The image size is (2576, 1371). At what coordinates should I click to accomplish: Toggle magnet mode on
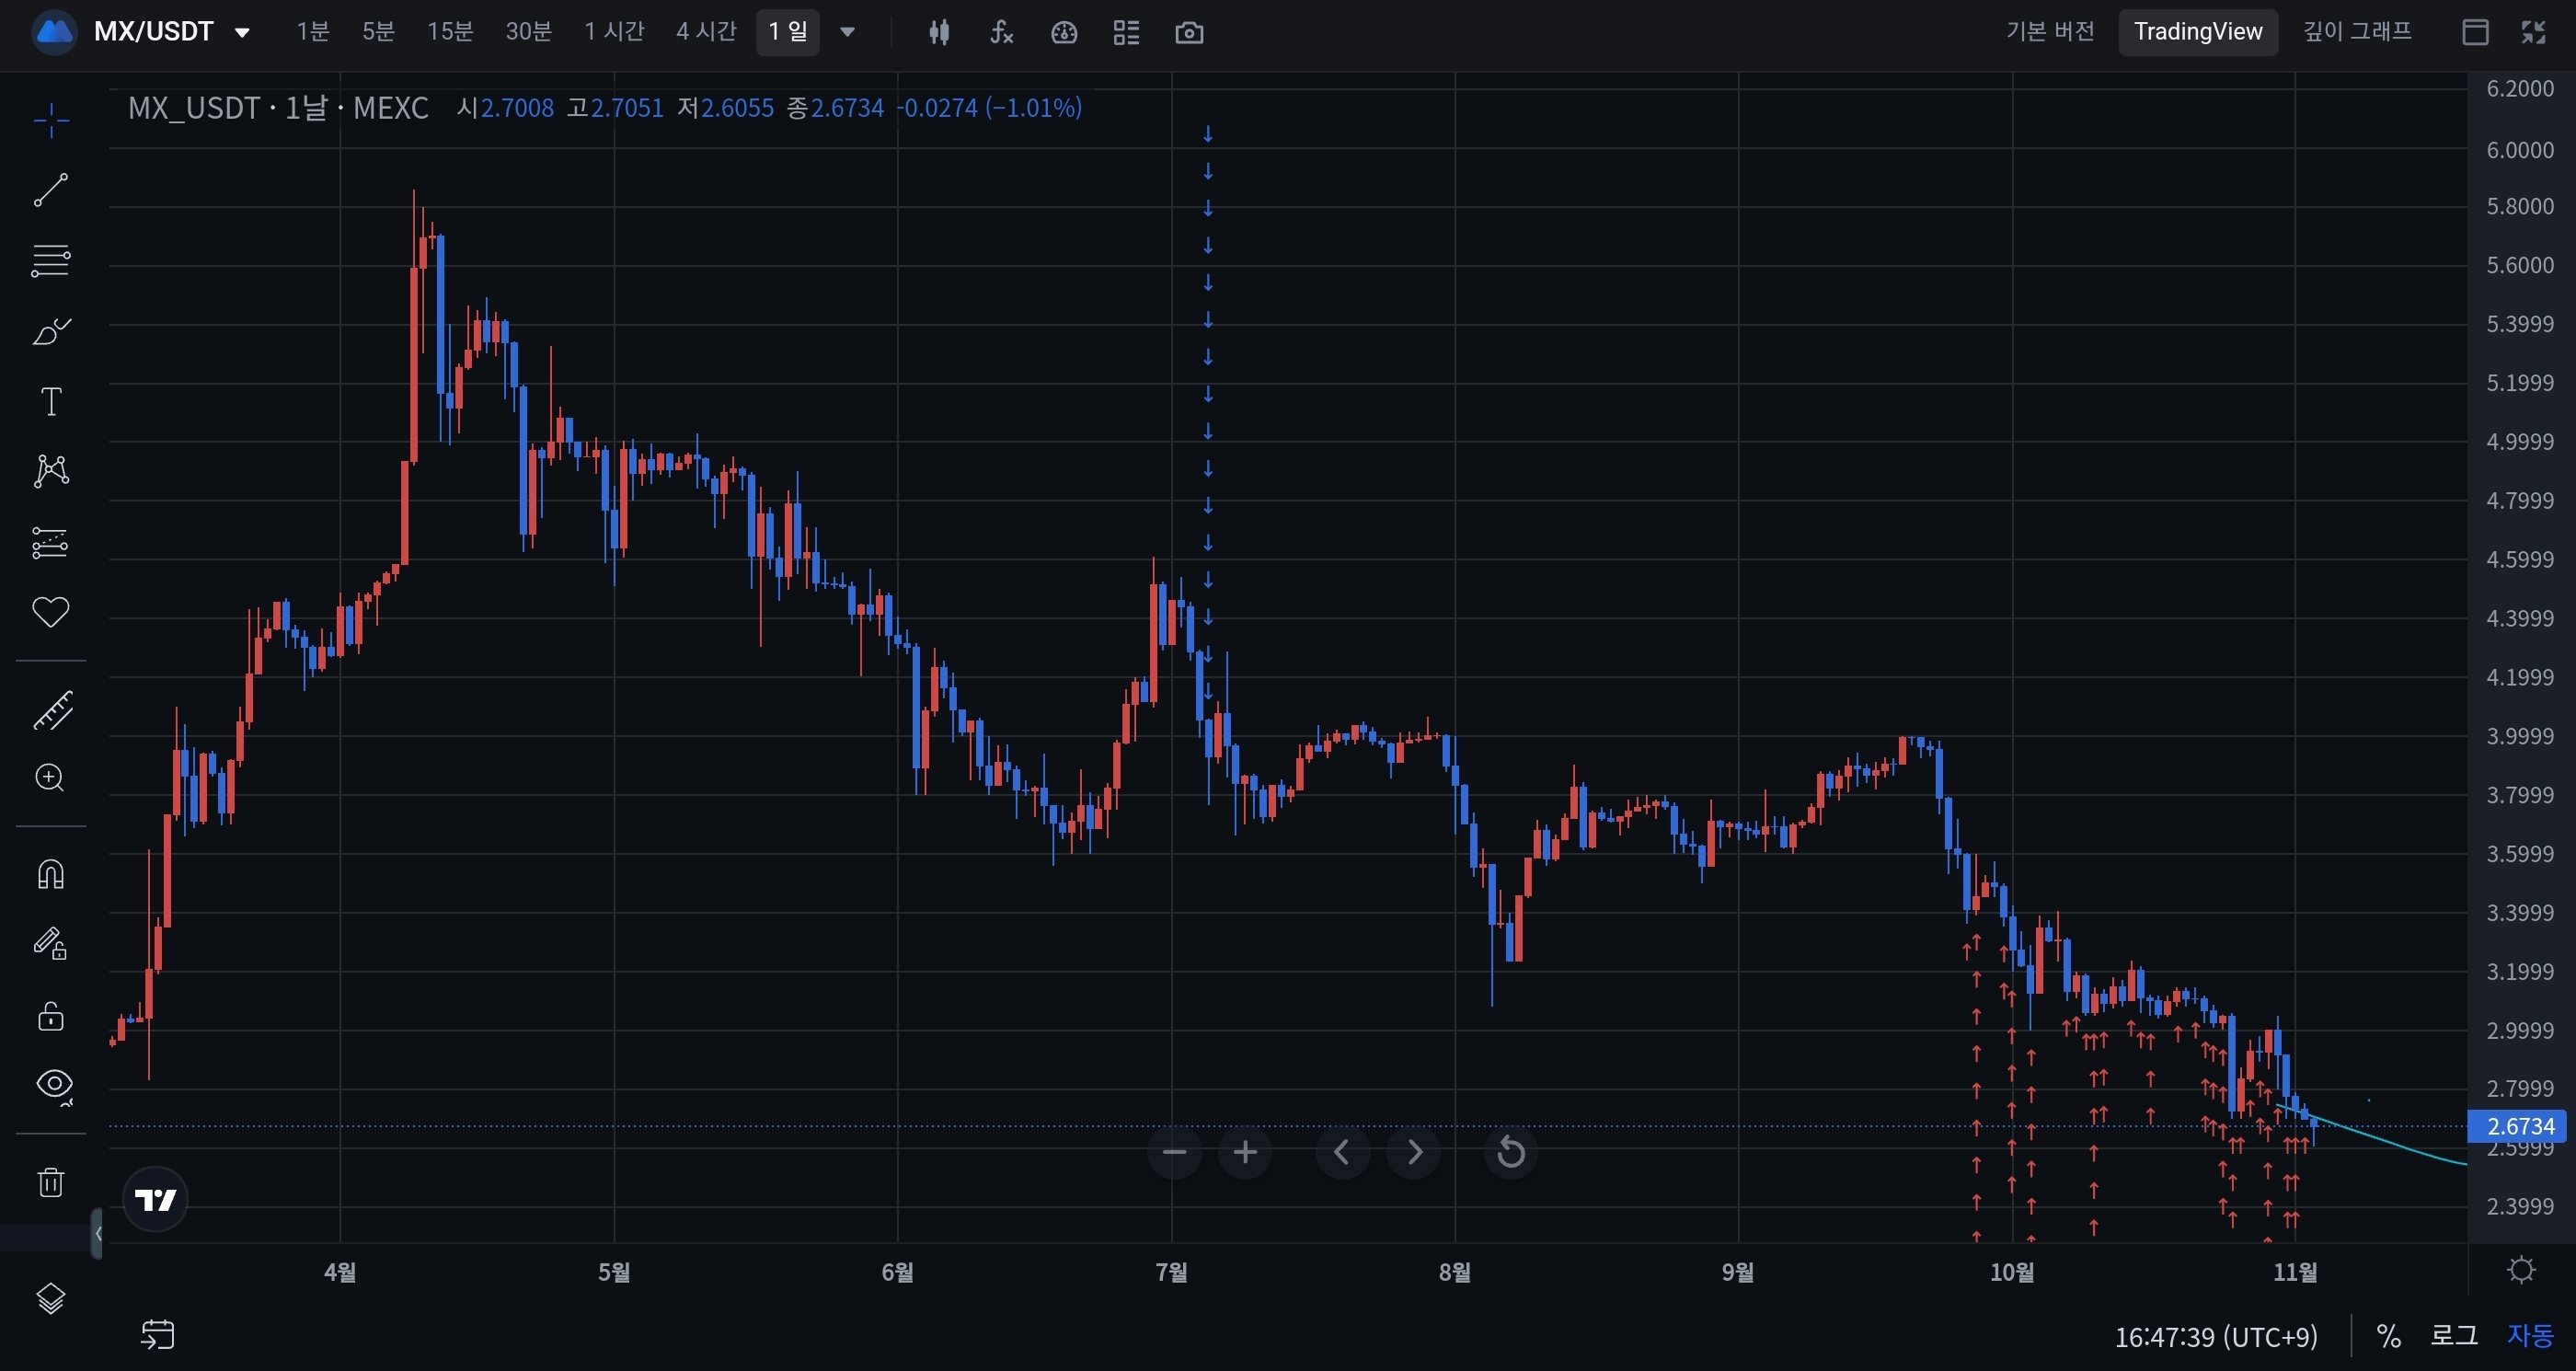click(50, 875)
